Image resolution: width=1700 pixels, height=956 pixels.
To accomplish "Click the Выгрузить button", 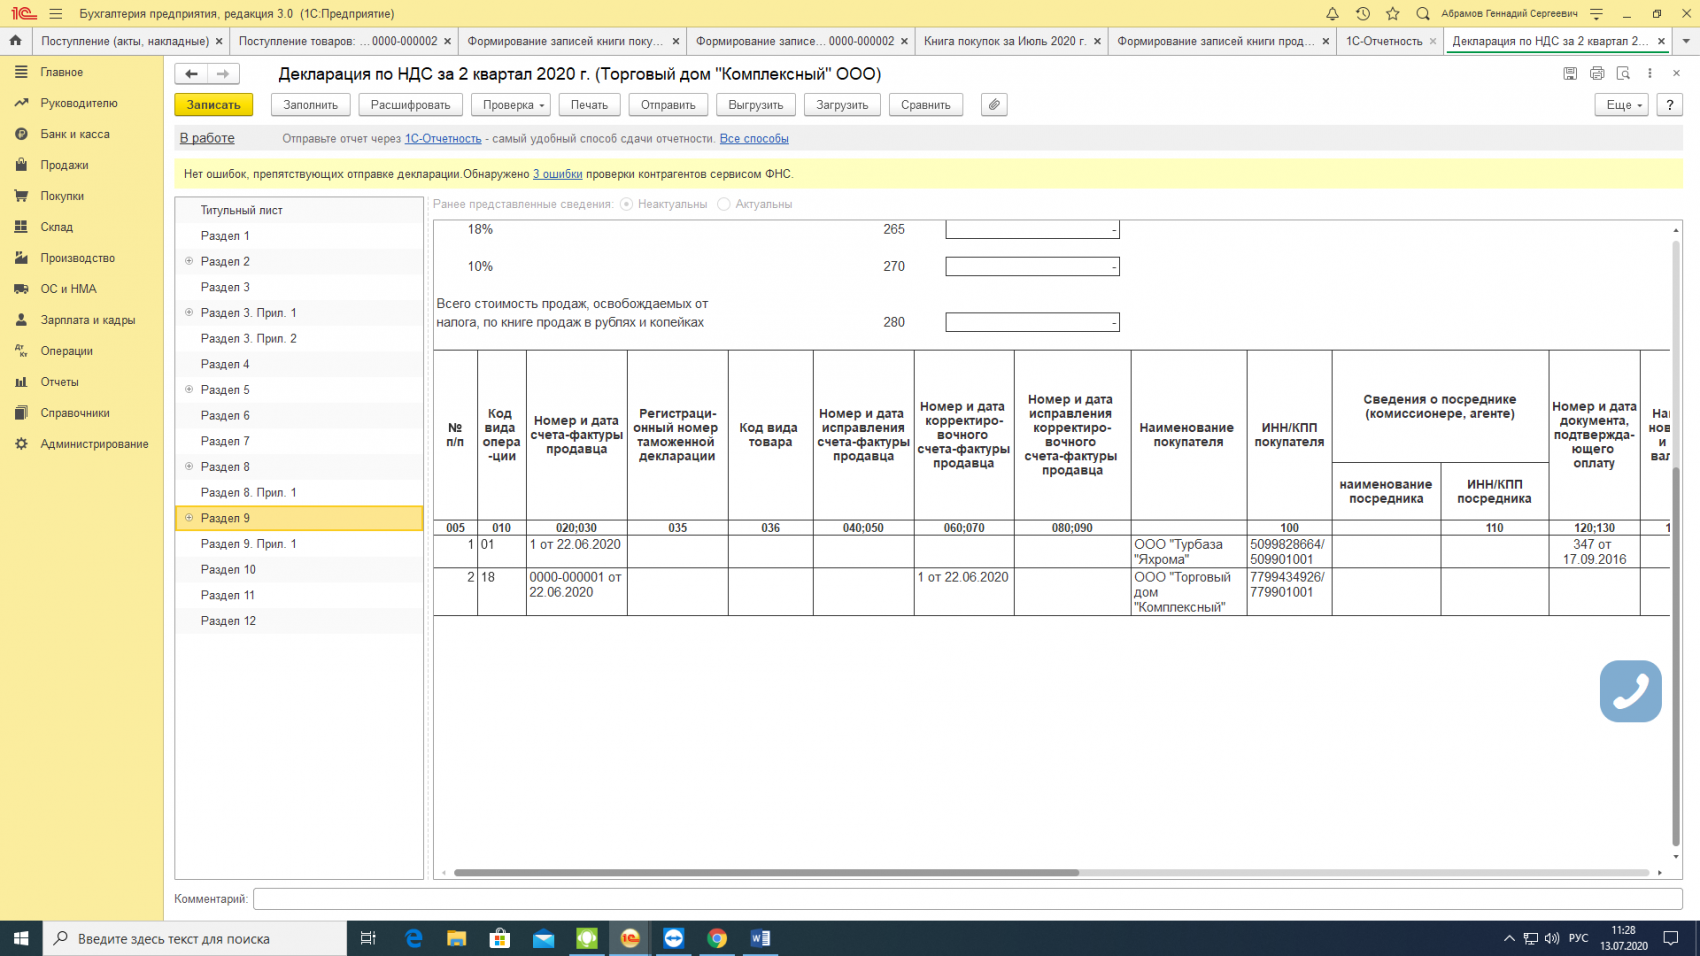I will pos(756,105).
